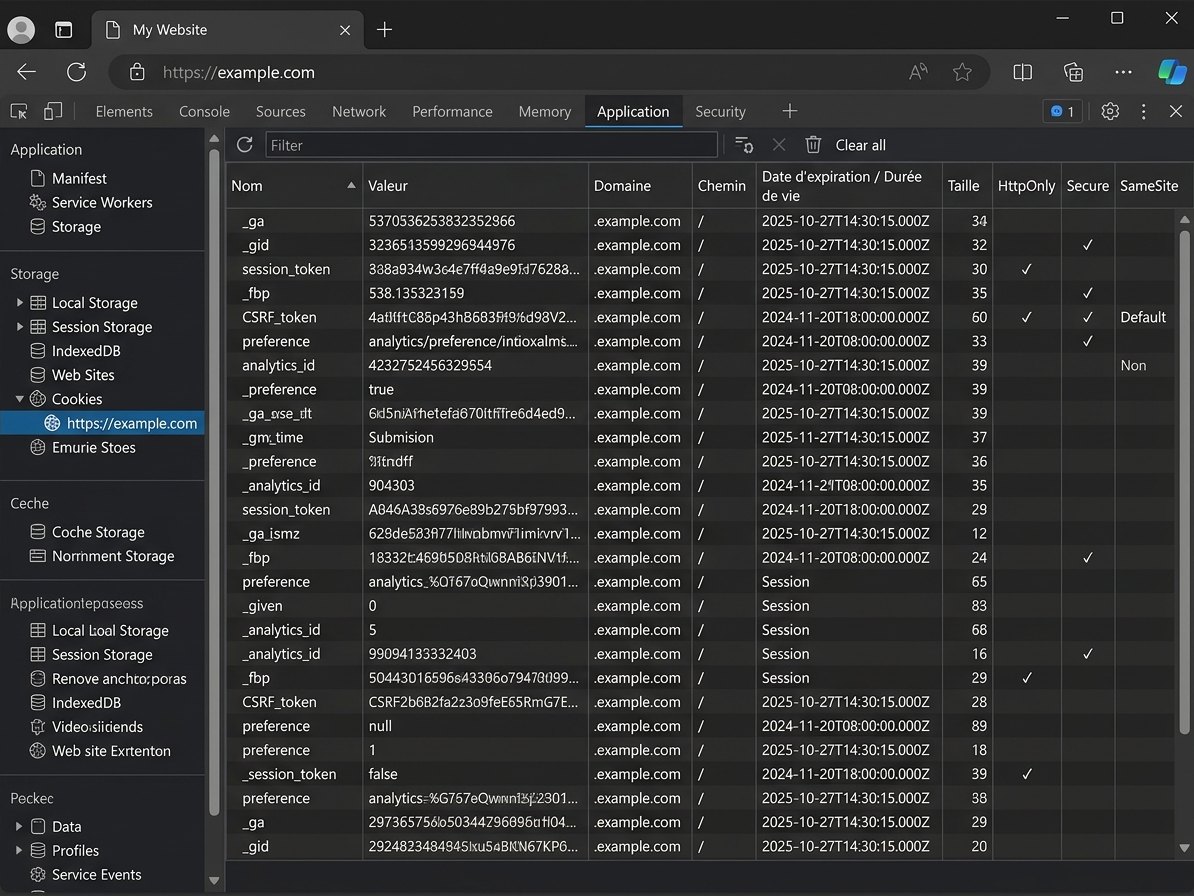View site information via the lock icon

tap(137, 72)
